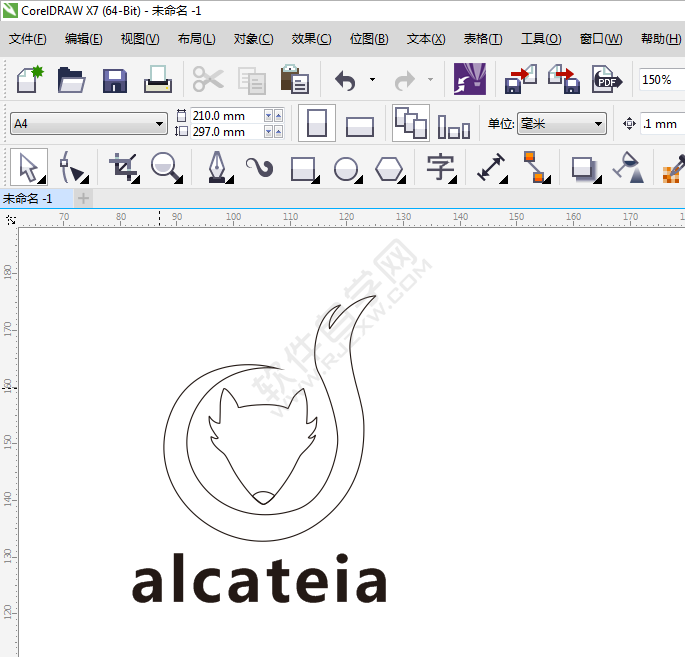Viewport: 685px width, 657px height.
Task: Open the 布局(L) menu
Action: [196, 39]
